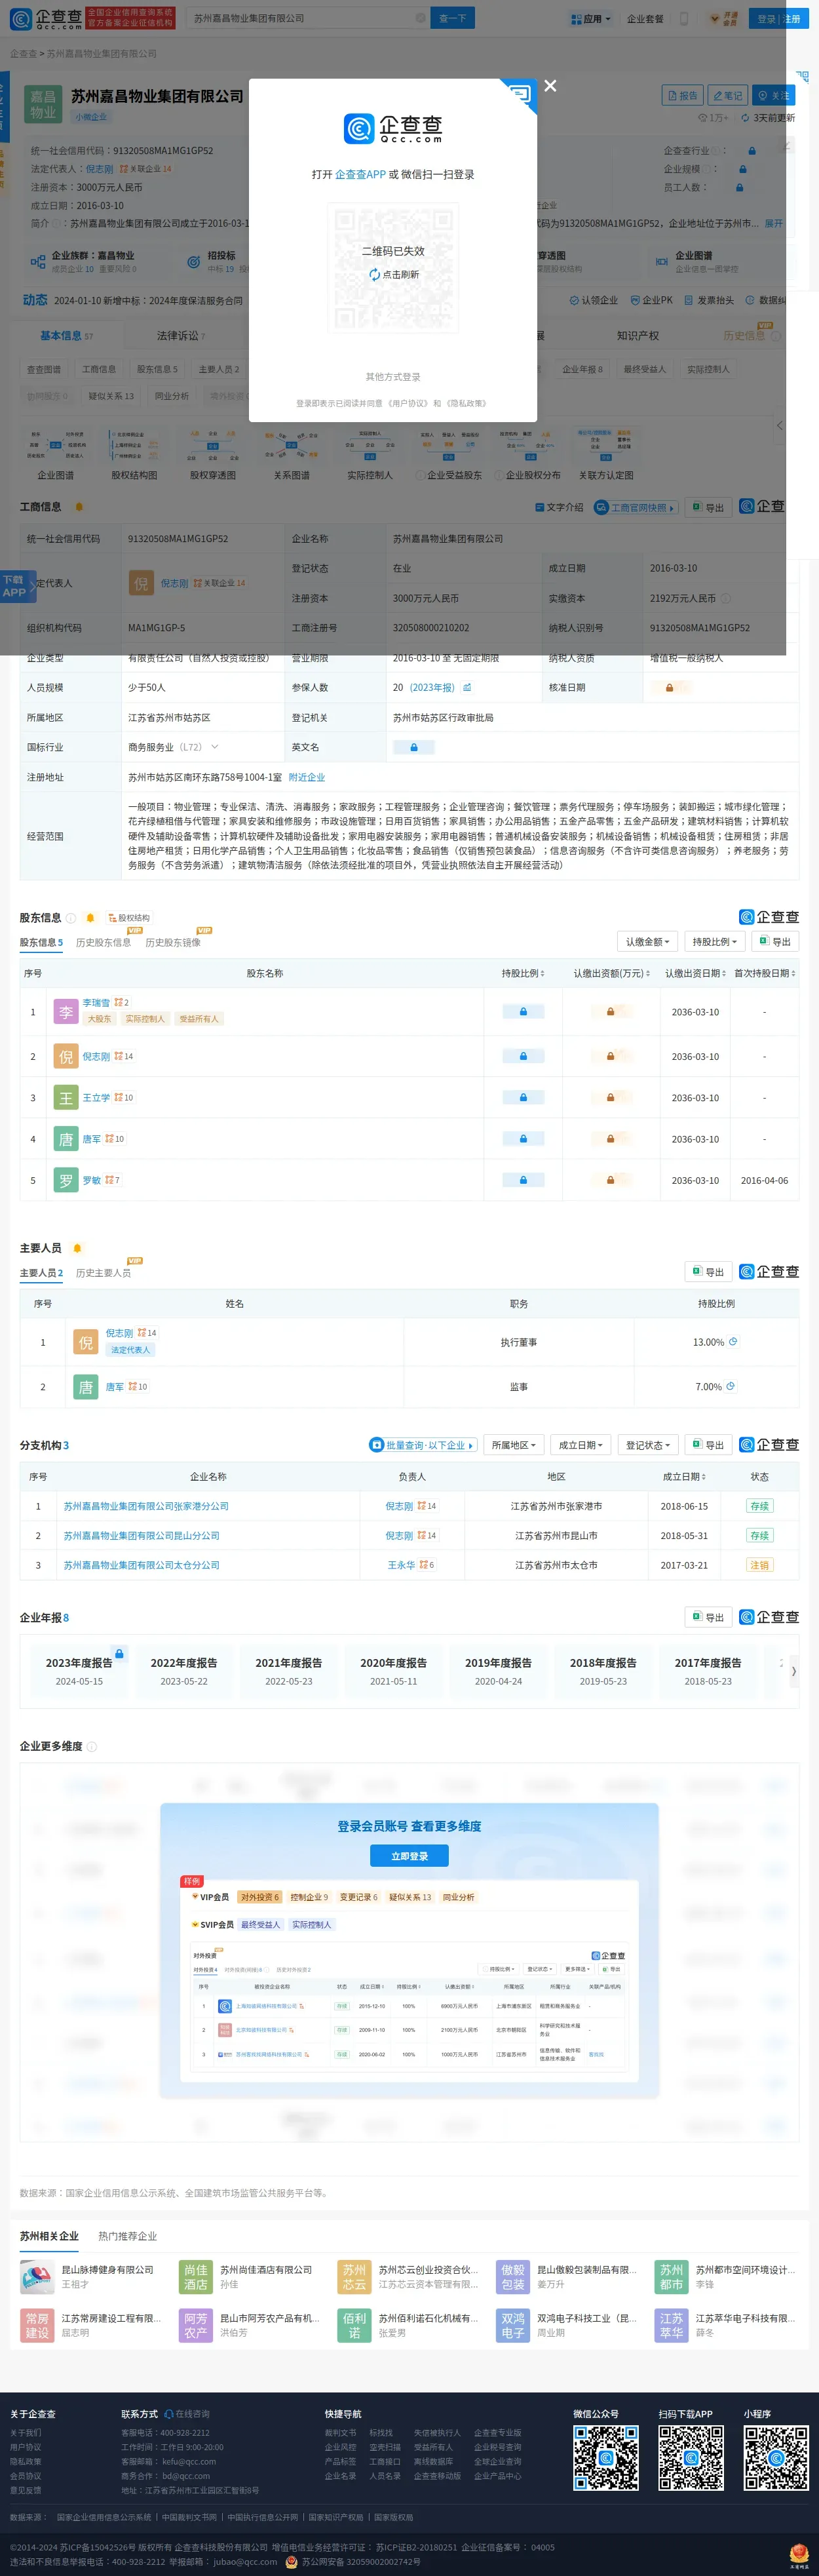Click the bell icon beside 股东信息

[90, 918]
